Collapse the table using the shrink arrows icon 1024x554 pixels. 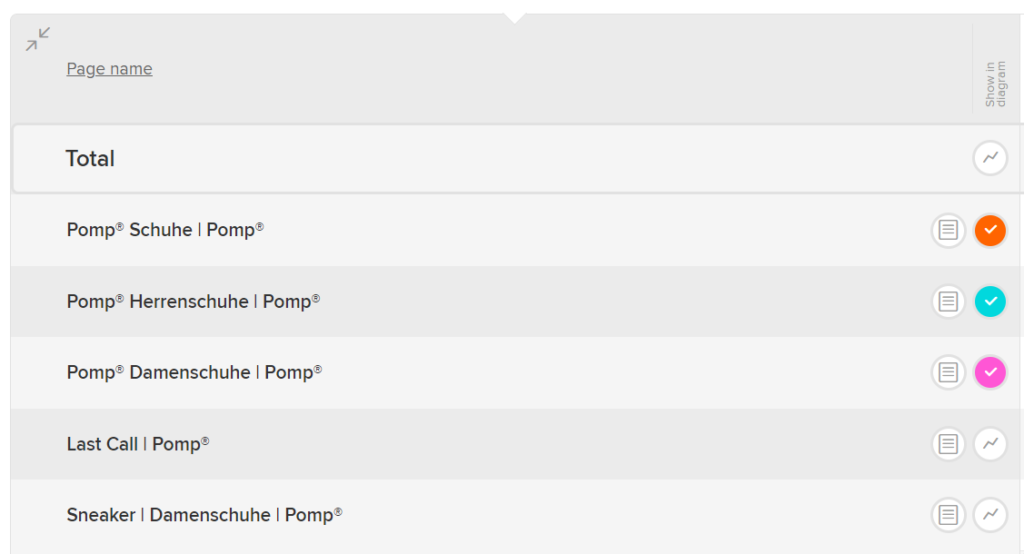(x=38, y=40)
